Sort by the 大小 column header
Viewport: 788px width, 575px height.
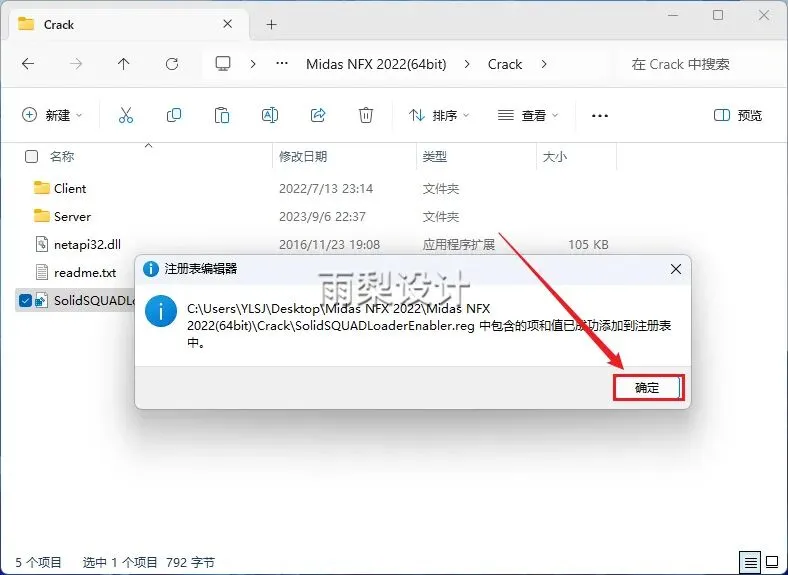[x=555, y=157]
